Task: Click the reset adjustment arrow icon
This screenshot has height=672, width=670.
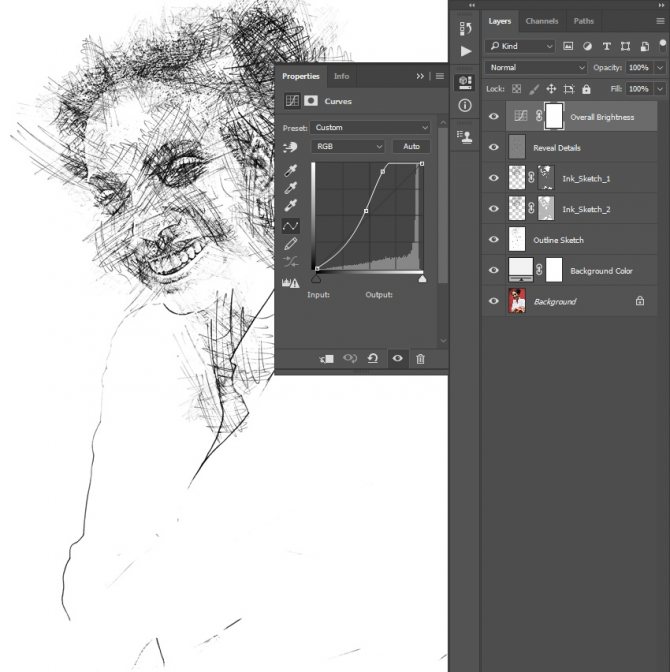Action: pyautogui.click(x=373, y=359)
